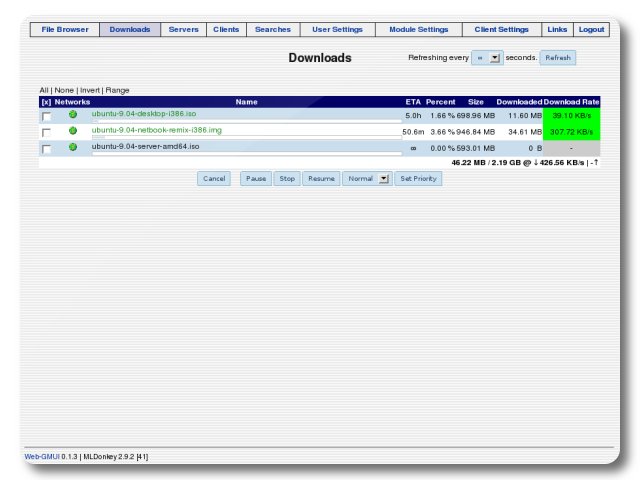
Task: Open the Module Settings tab
Action: (419, 30)
